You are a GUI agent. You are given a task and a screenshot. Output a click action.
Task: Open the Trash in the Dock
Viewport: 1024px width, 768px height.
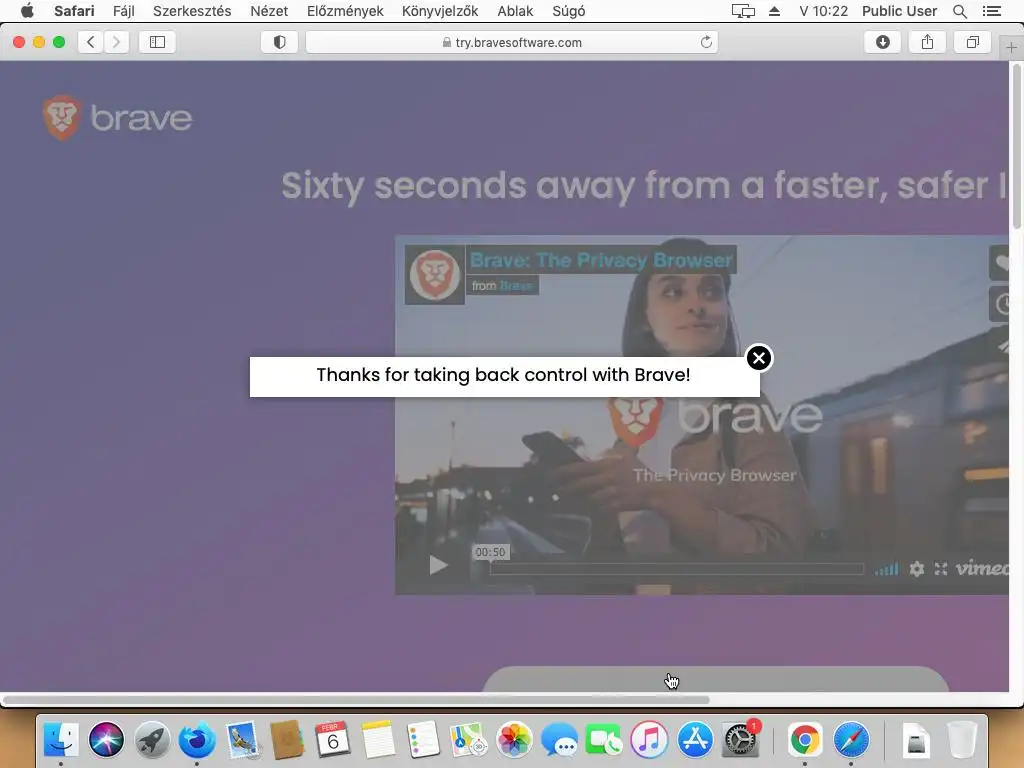961,740
